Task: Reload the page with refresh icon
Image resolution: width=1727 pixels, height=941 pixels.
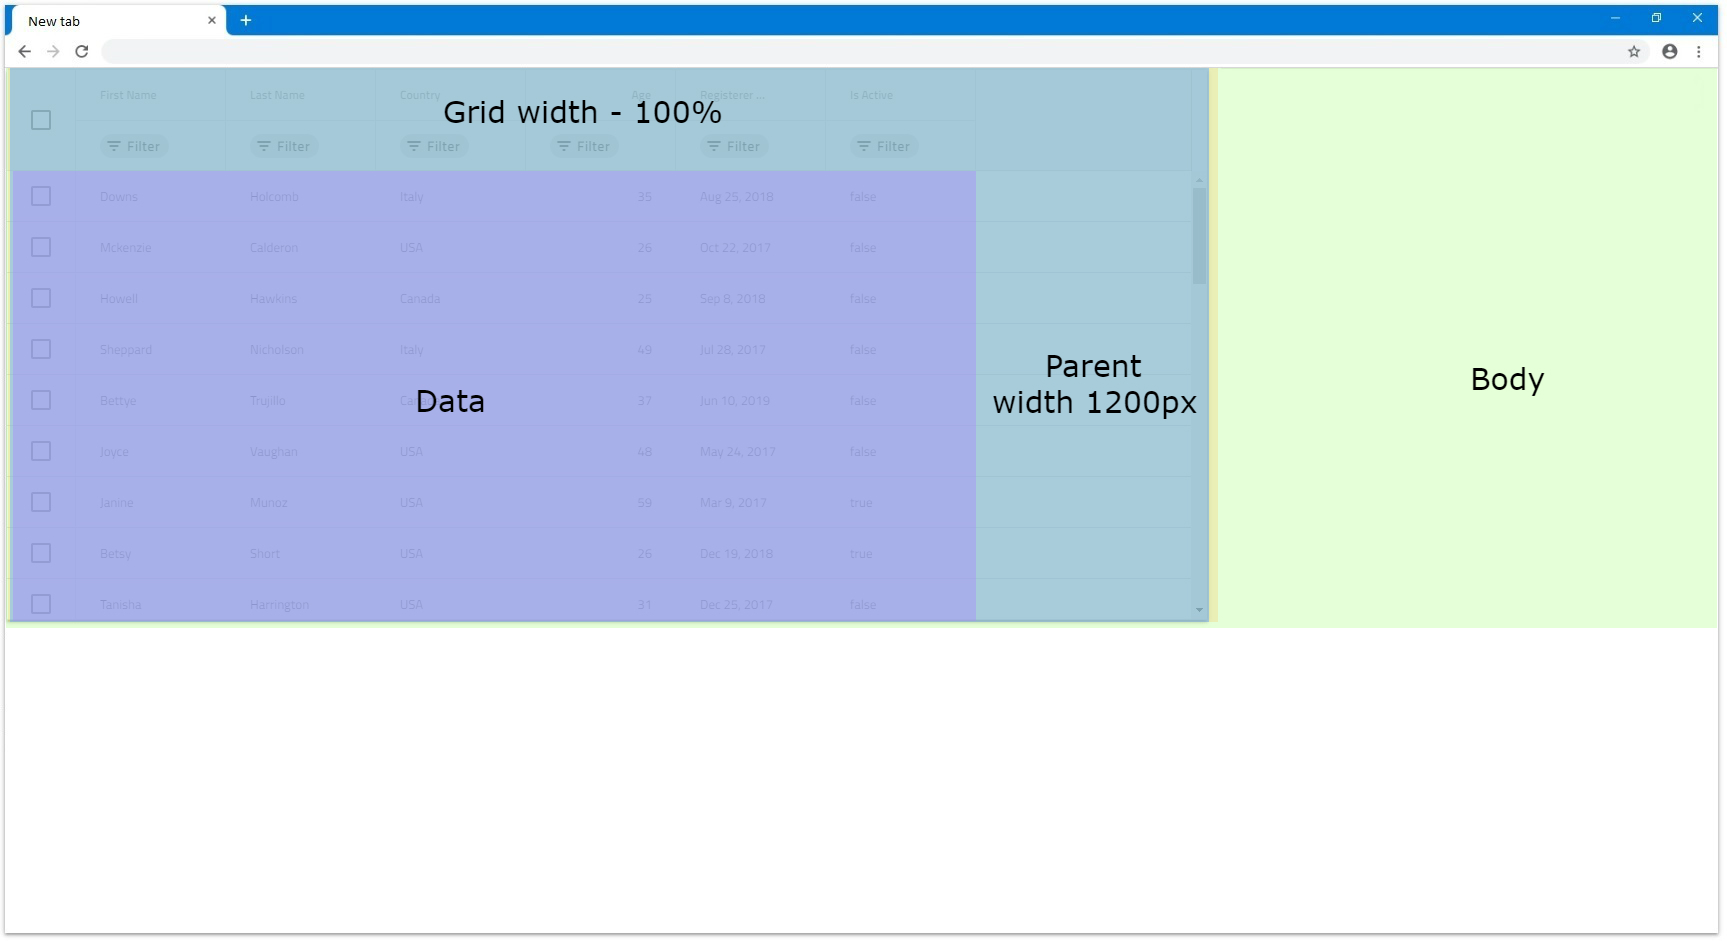Action: (x=82, y=52)
